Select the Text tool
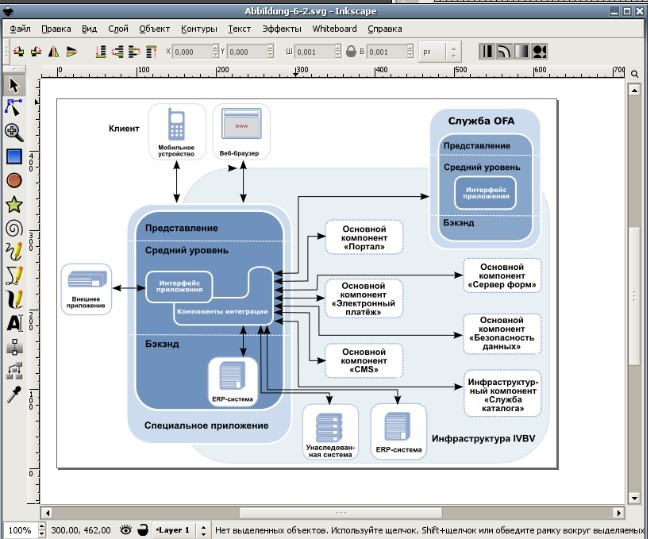Screen dimensions: 648x539 [14, 323]
